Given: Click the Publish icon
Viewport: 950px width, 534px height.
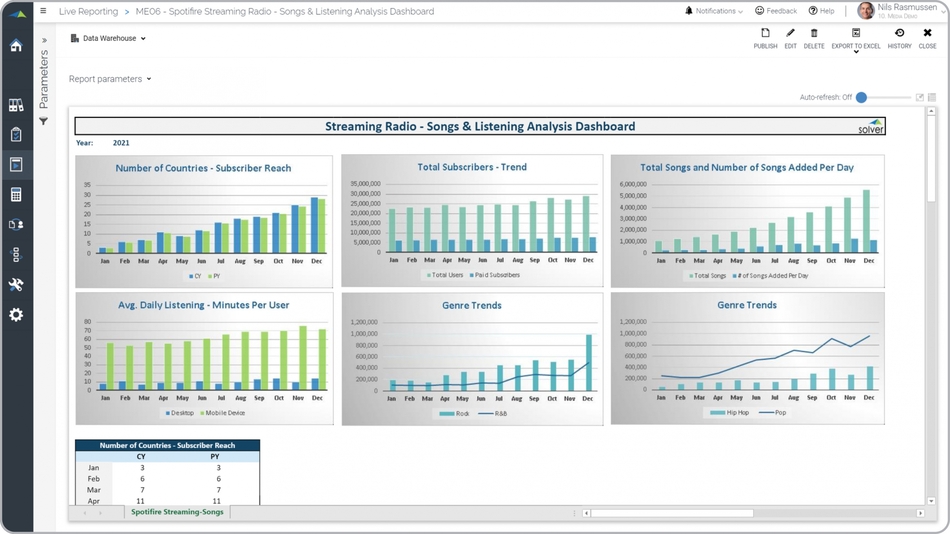Looking at the screenshot, I should 765,38.
